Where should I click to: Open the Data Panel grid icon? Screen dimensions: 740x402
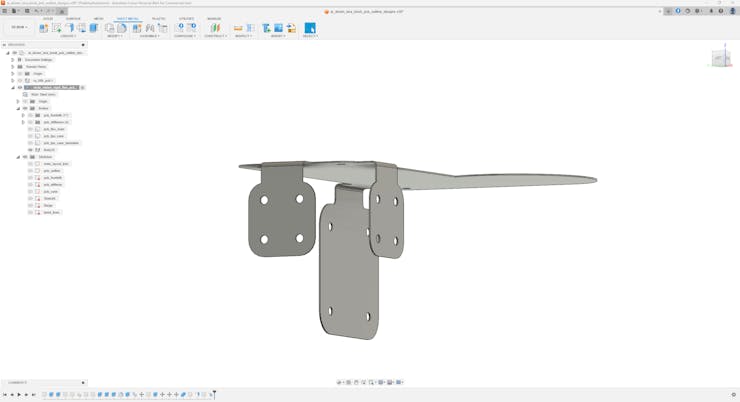point(5,11)
